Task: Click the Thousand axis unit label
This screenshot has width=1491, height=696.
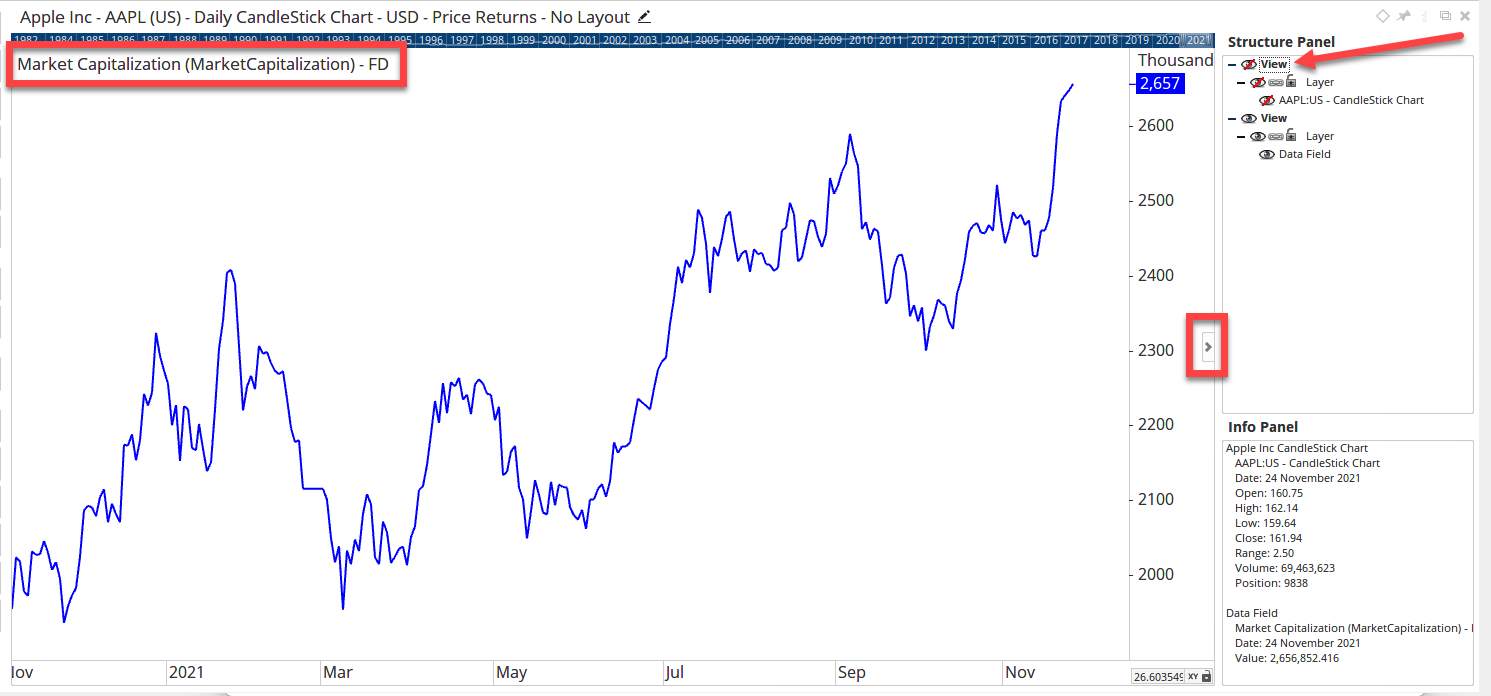Action: point(1175,60)
